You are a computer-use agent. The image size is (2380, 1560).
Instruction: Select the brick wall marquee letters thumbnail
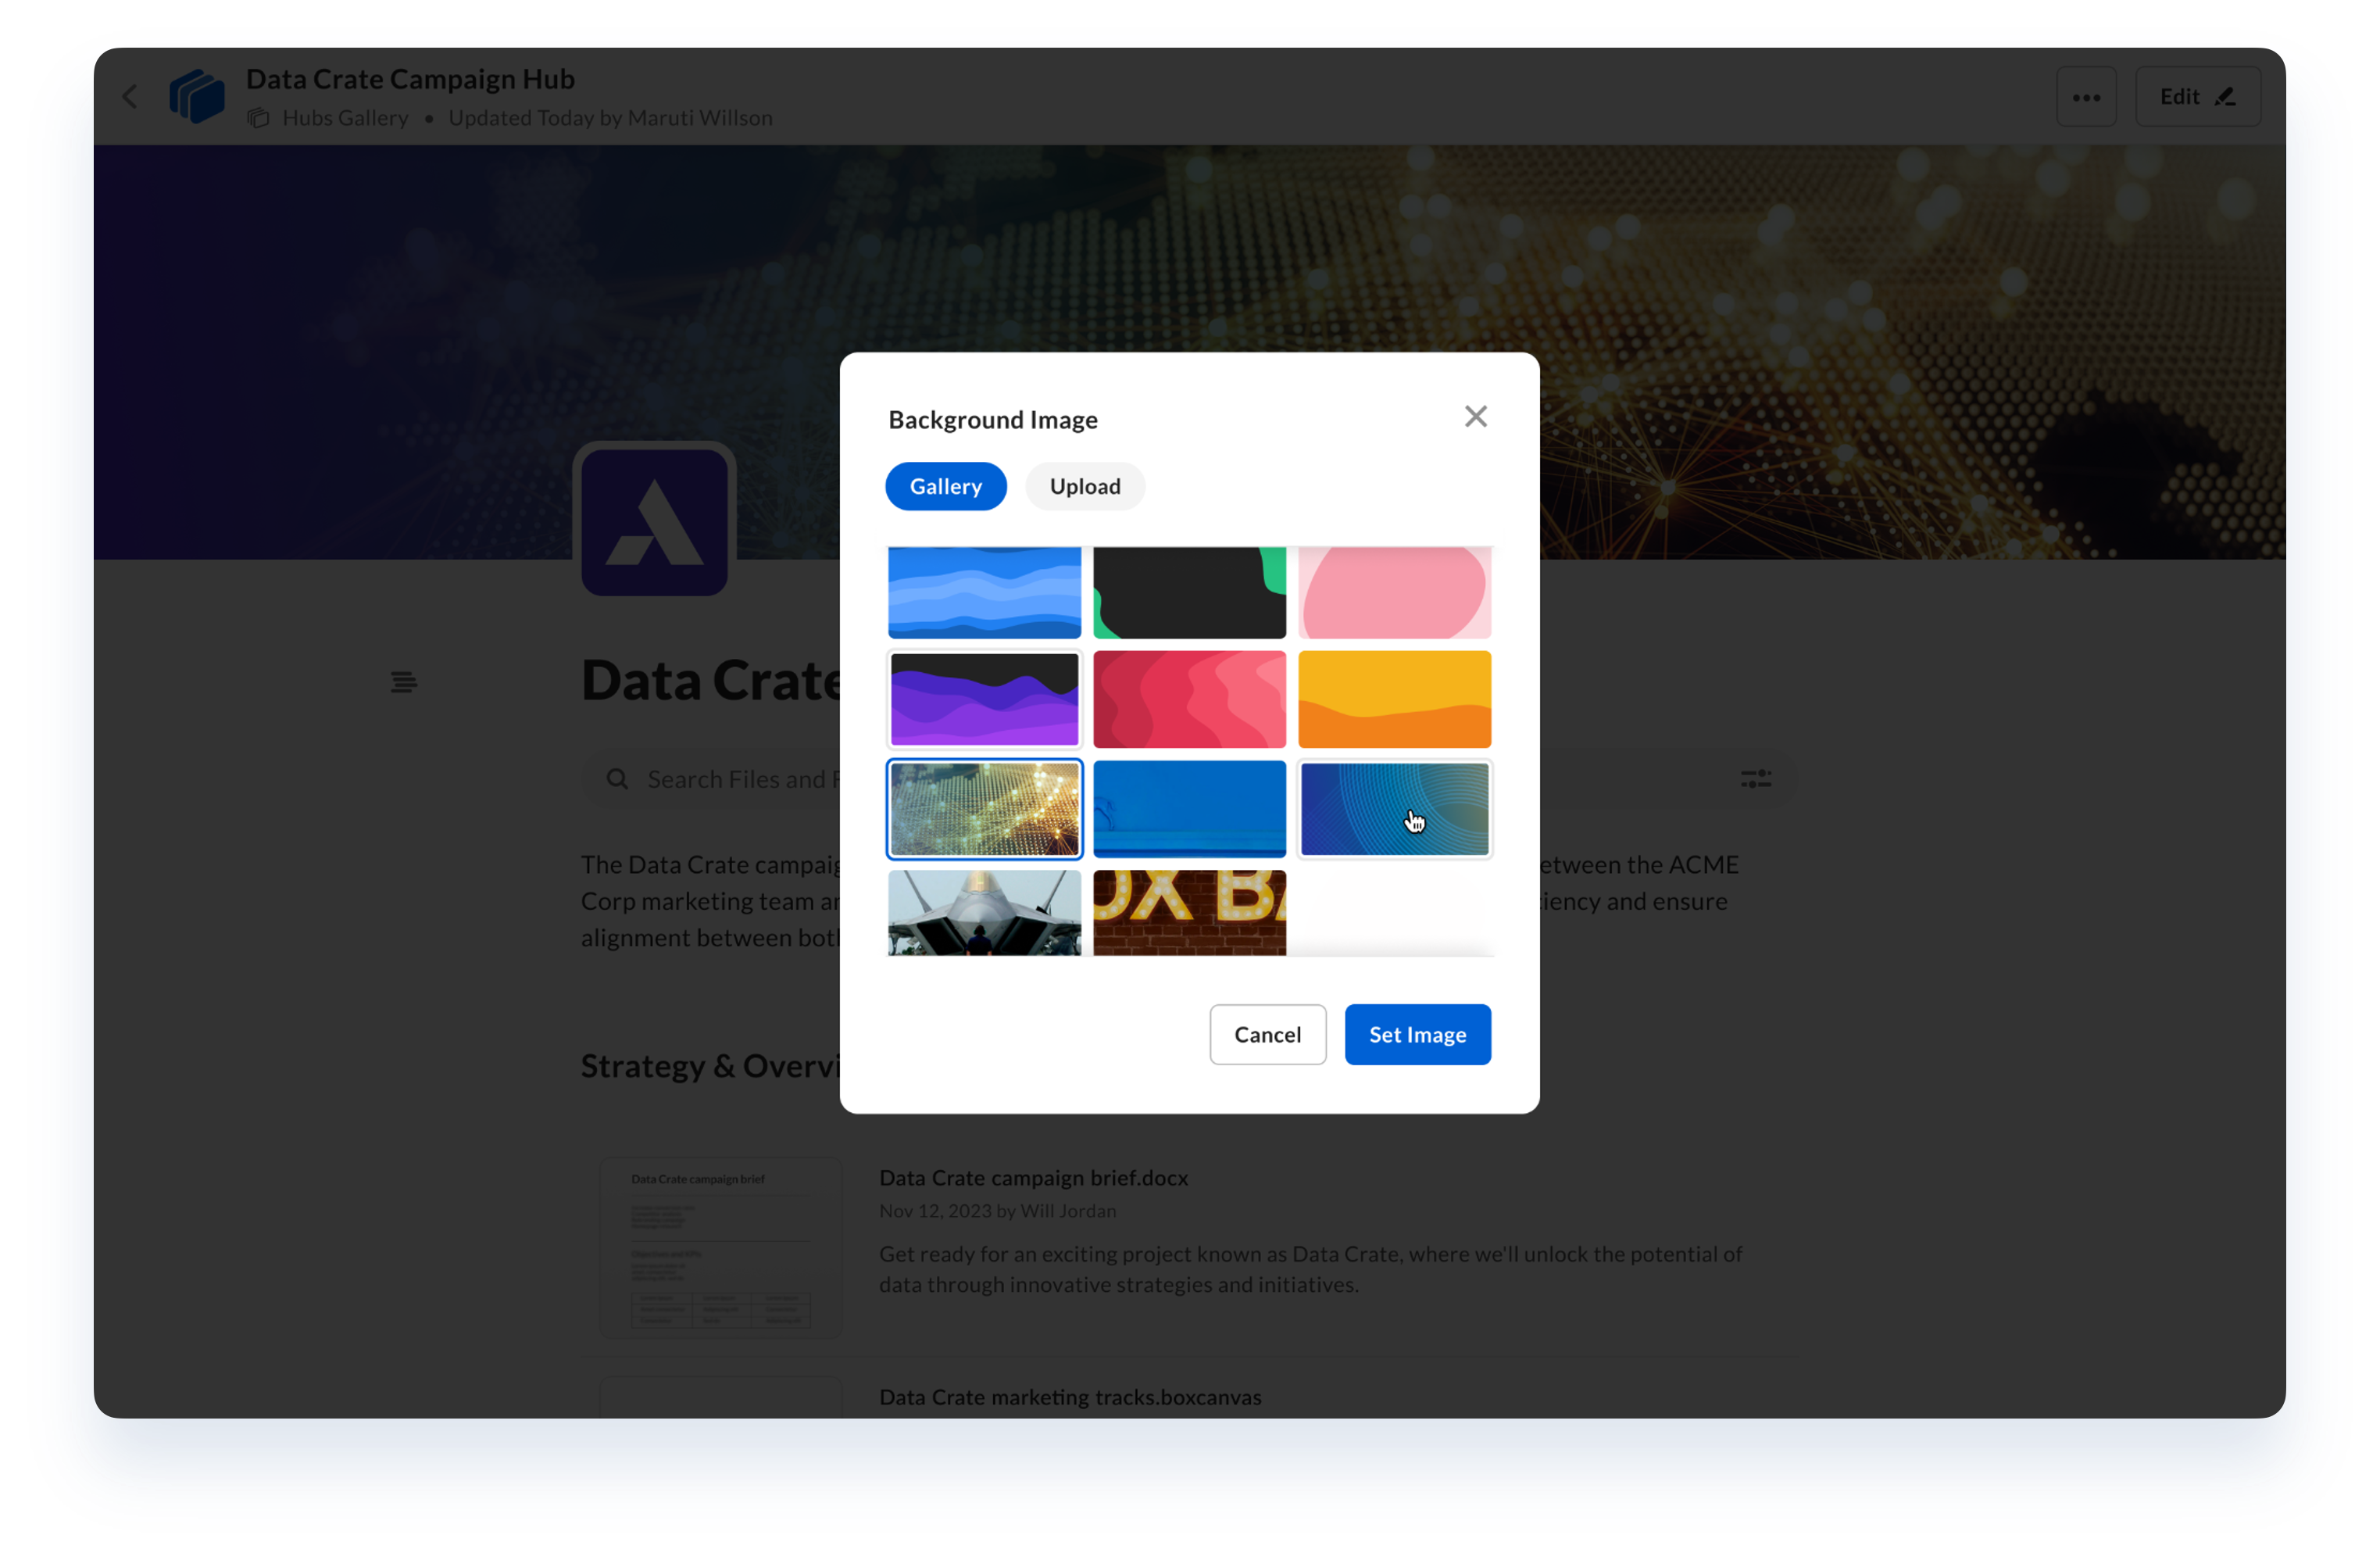[x=1189, y=912]
